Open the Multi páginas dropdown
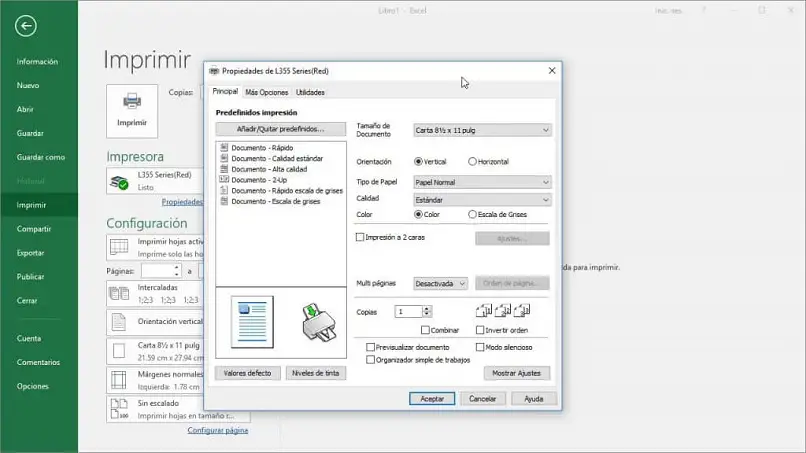 [441, 283]
